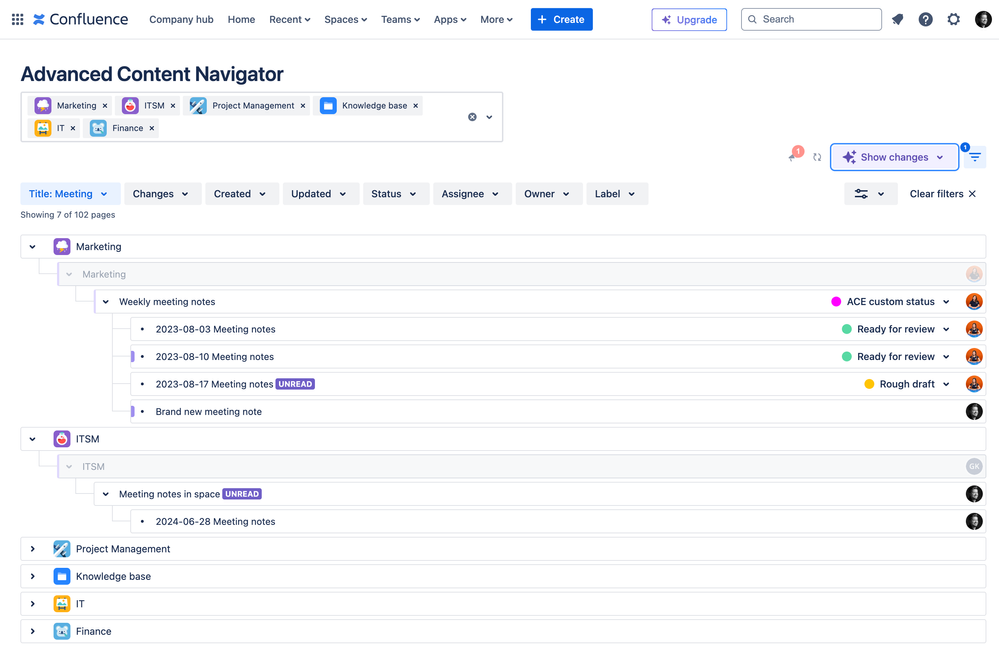Change status of 2023-08-10 Meeting notes
Image resolution: width=999 pixels, height=658 pixels.
click(x=896, y=357)
